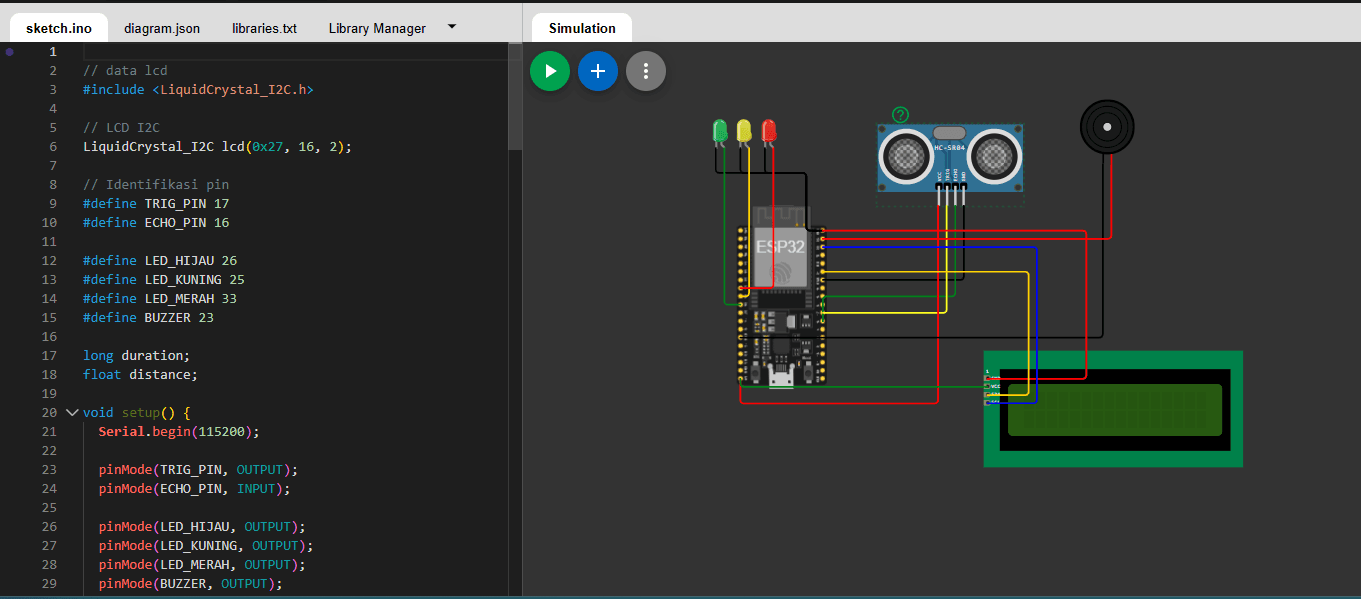The width and height of the screenshot is (1361, 599).
Task: Click the purple marker beside line 1
Action: tap(10, 51)
